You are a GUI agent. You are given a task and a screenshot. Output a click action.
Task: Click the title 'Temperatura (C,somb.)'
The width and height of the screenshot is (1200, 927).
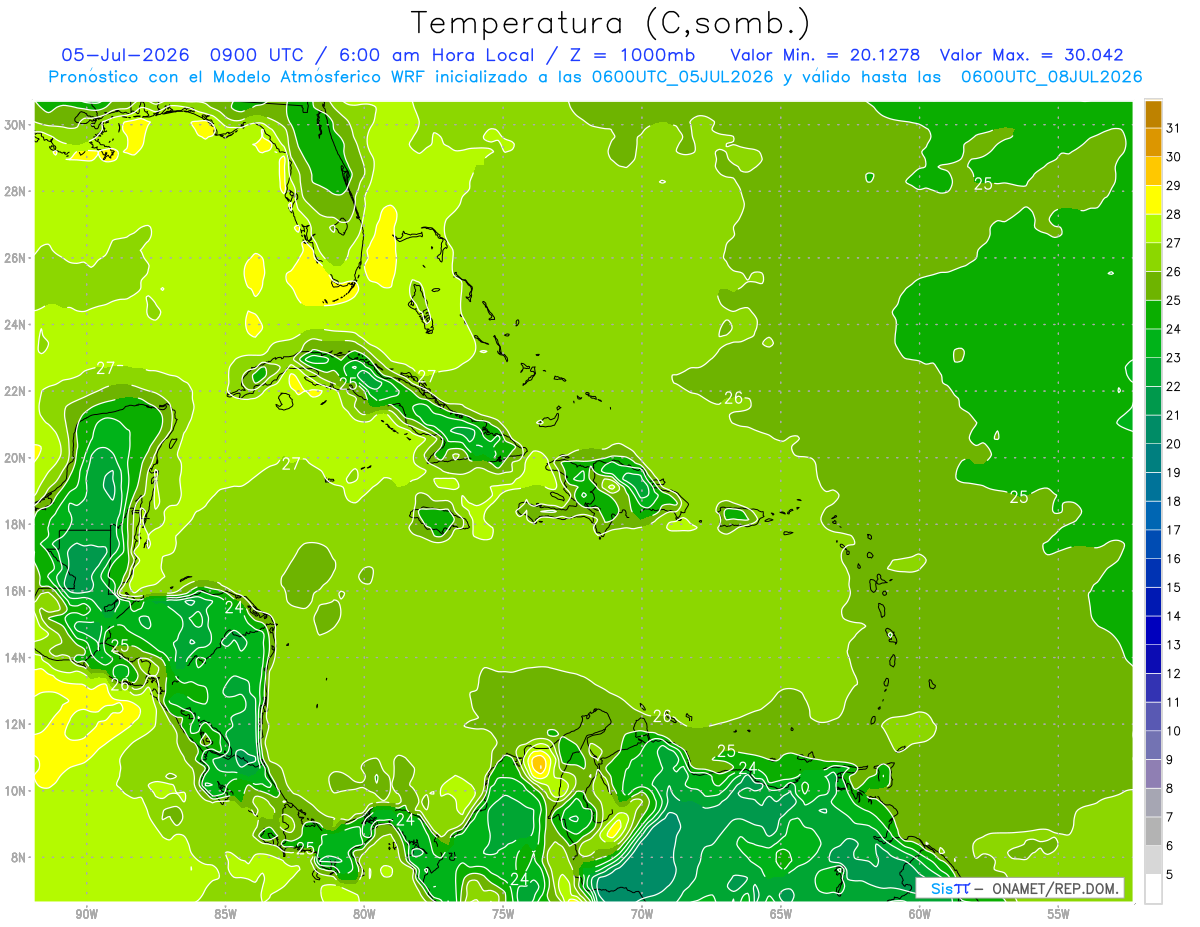(x=611, y=23)
